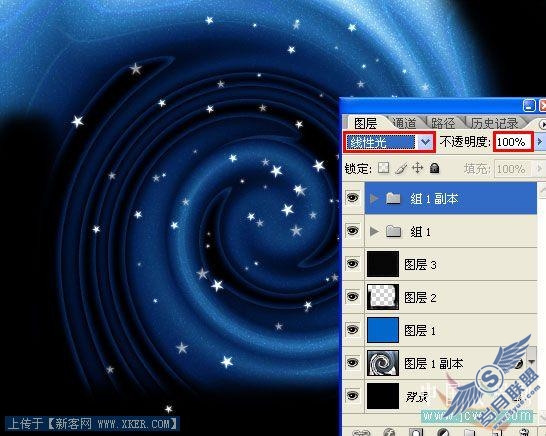Click the lock transparent pixels icon
Viewport: 546px width, 436px height.
tap(384, 168)
